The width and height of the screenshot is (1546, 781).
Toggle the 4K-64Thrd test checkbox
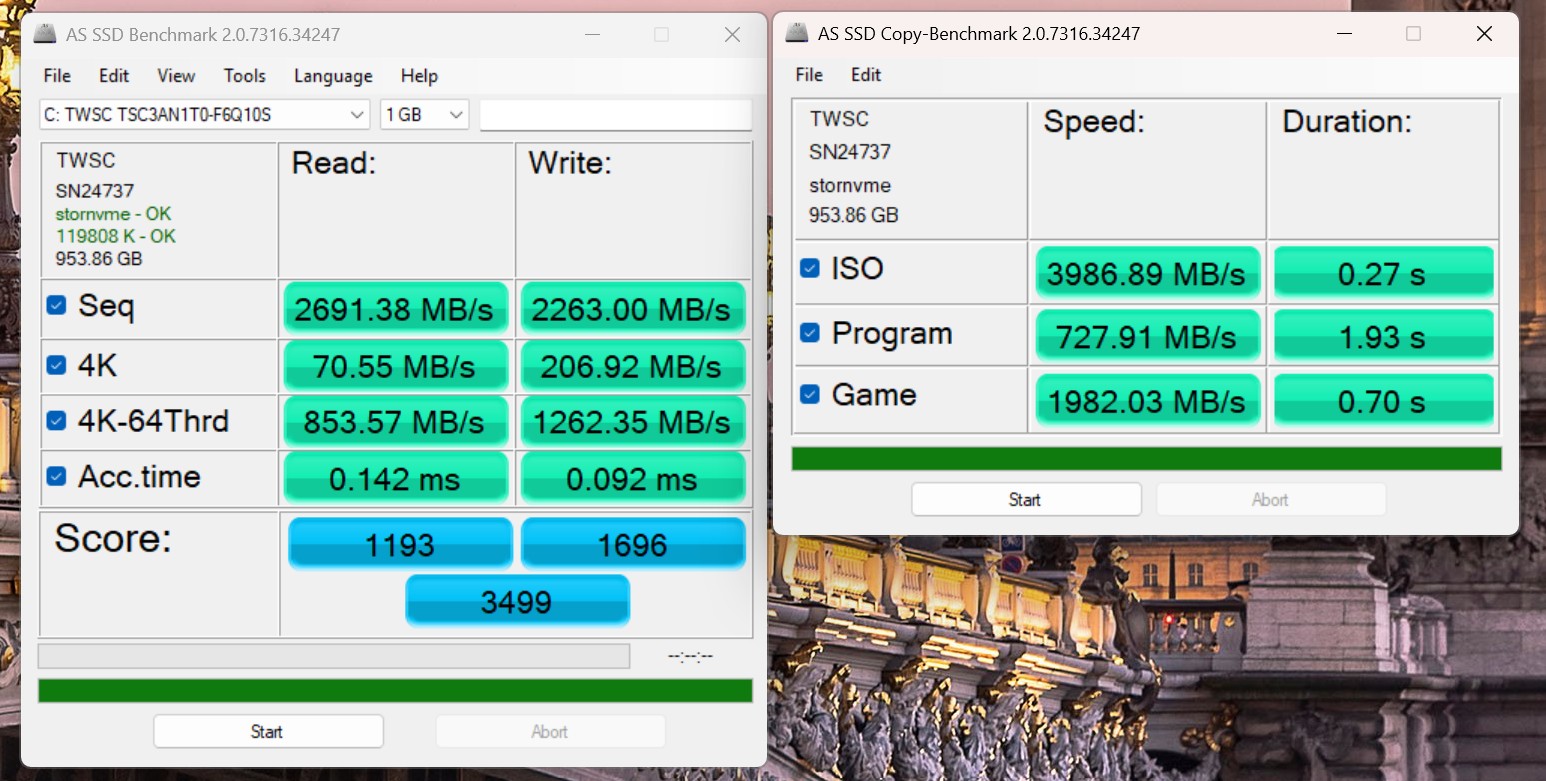click(x=57, y=421)
